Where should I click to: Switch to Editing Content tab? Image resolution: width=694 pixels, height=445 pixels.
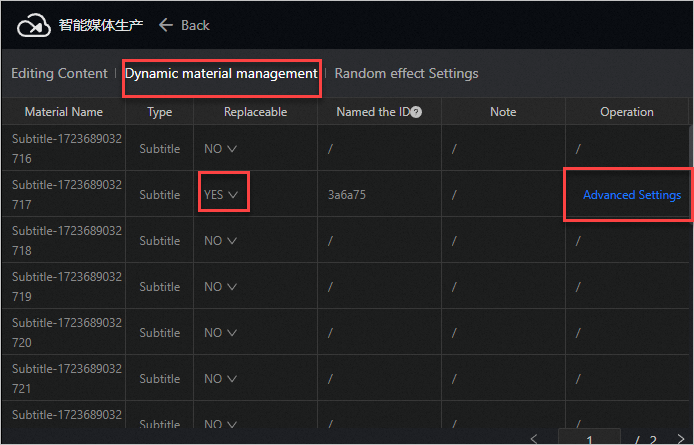59,73
